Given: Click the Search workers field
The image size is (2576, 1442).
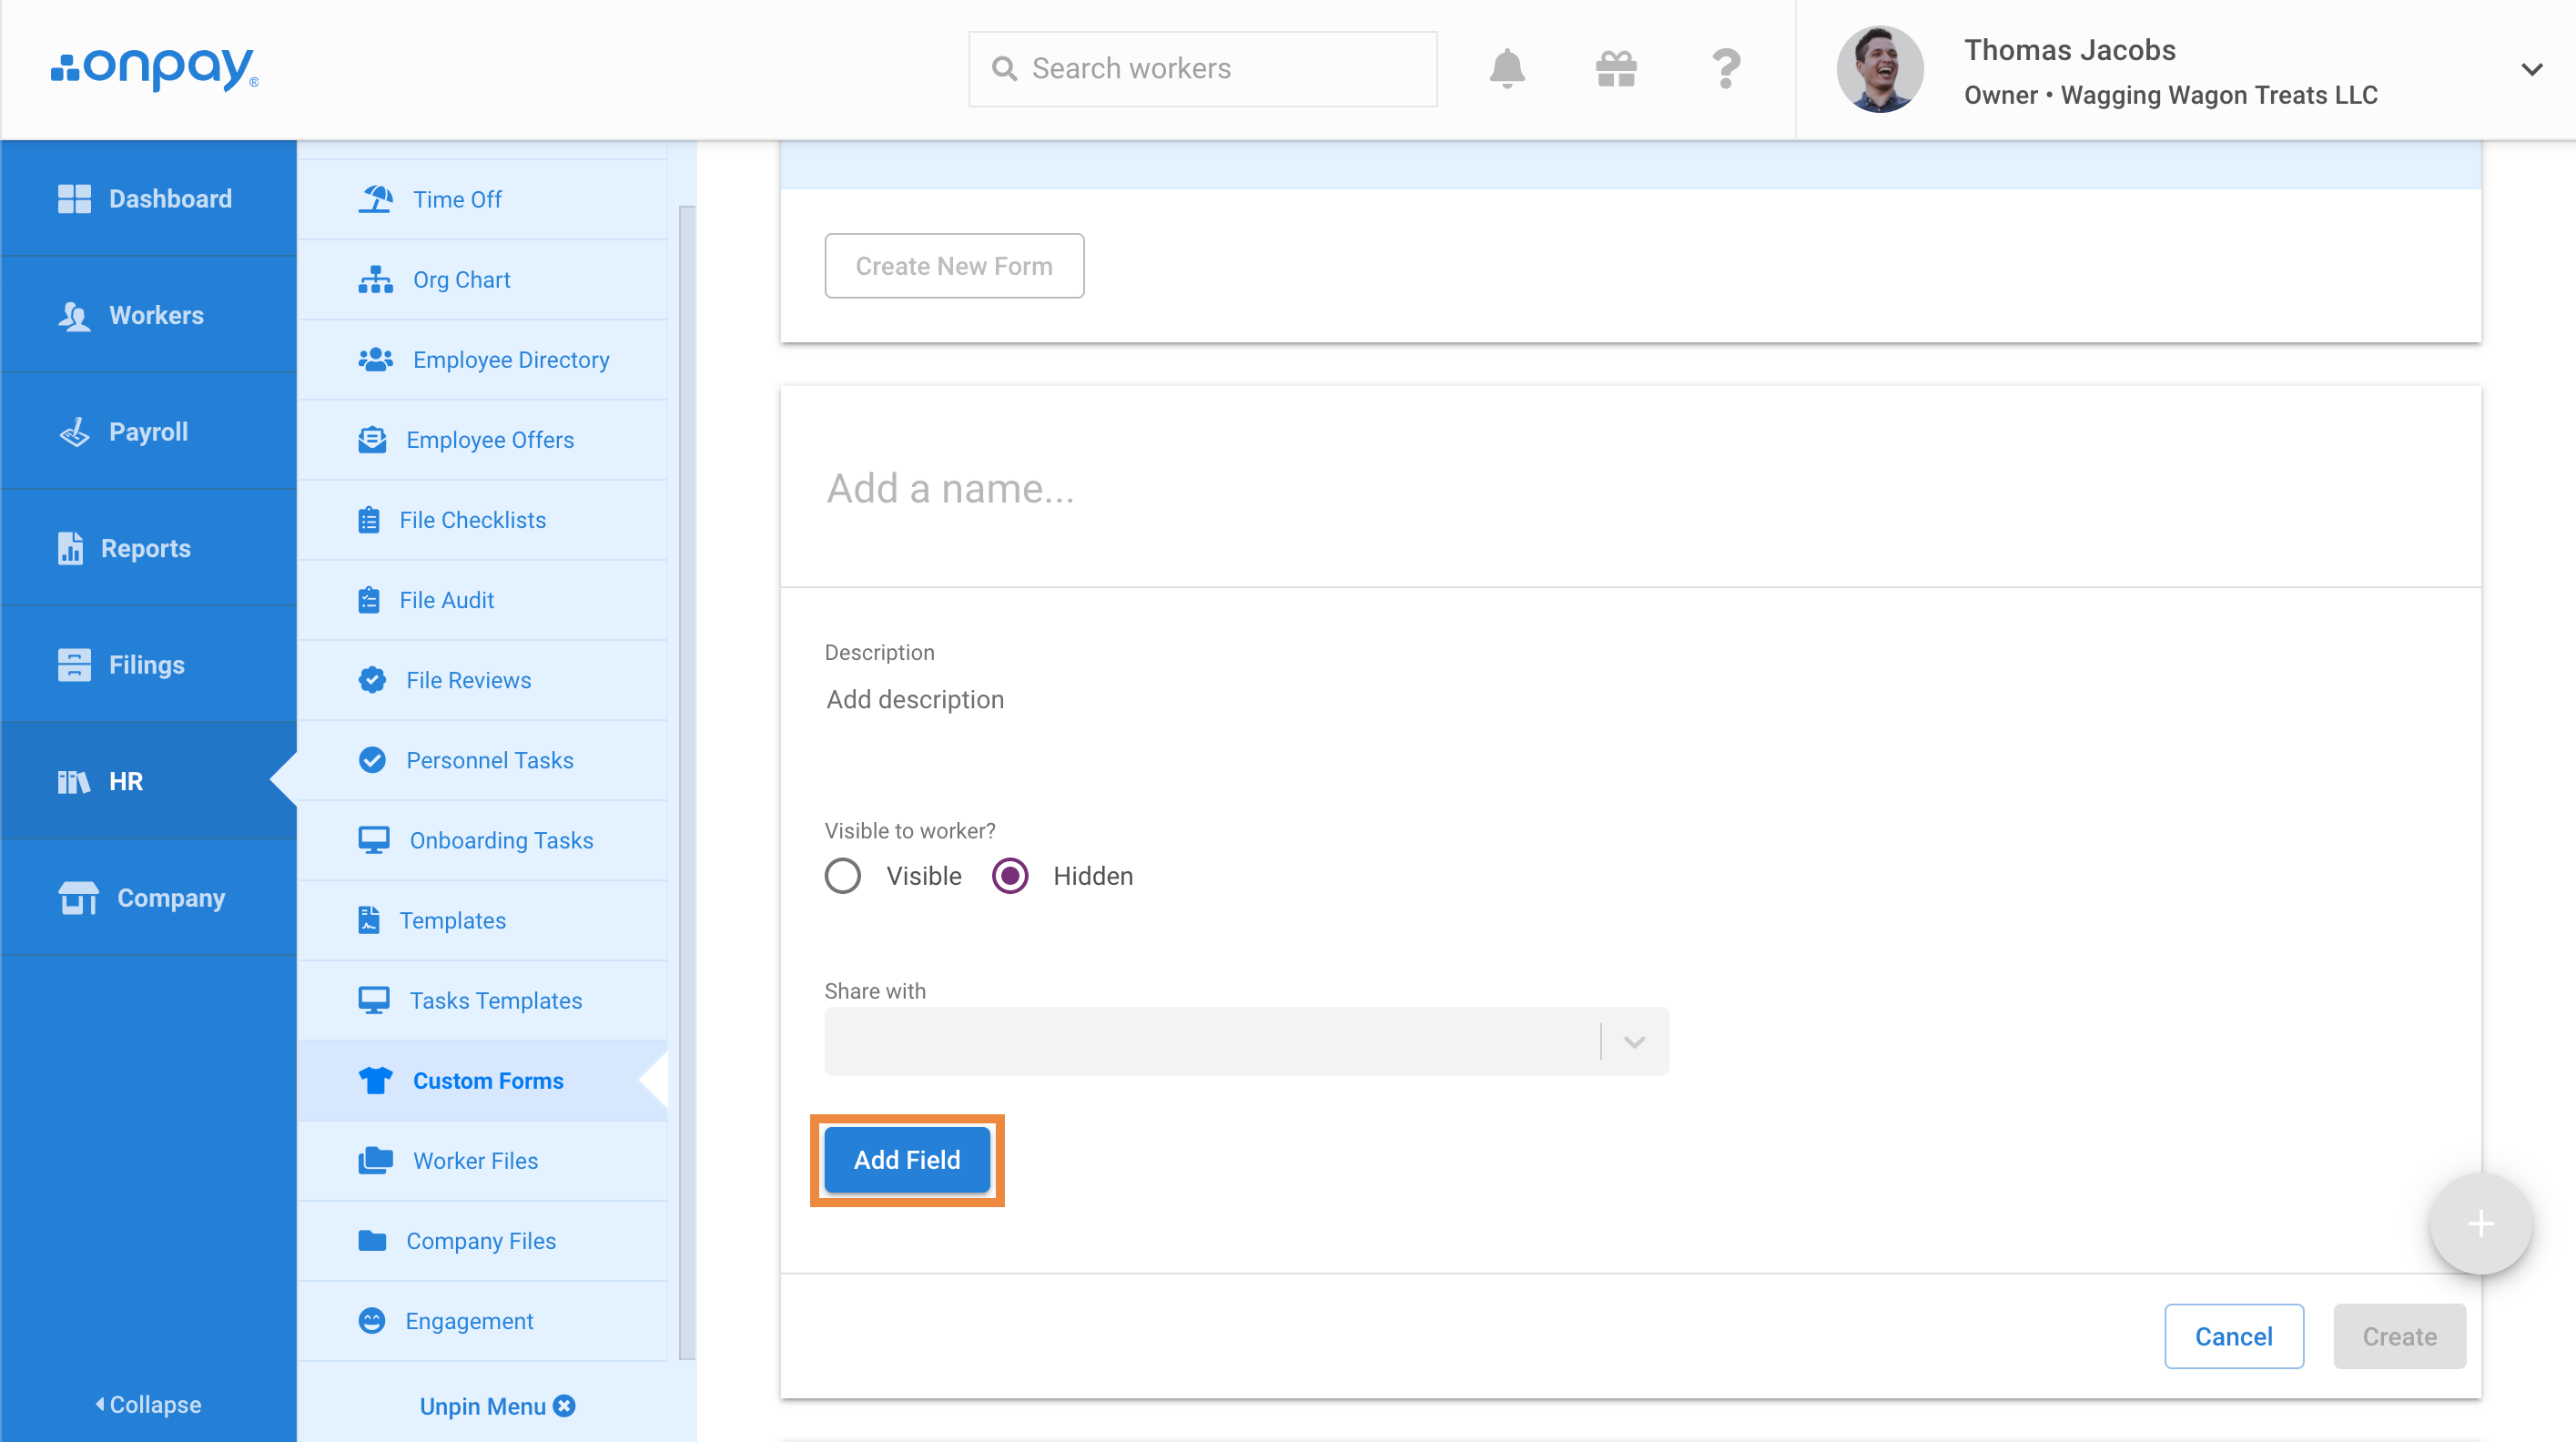Looking at the screenshot, I should click(1203, 69).
